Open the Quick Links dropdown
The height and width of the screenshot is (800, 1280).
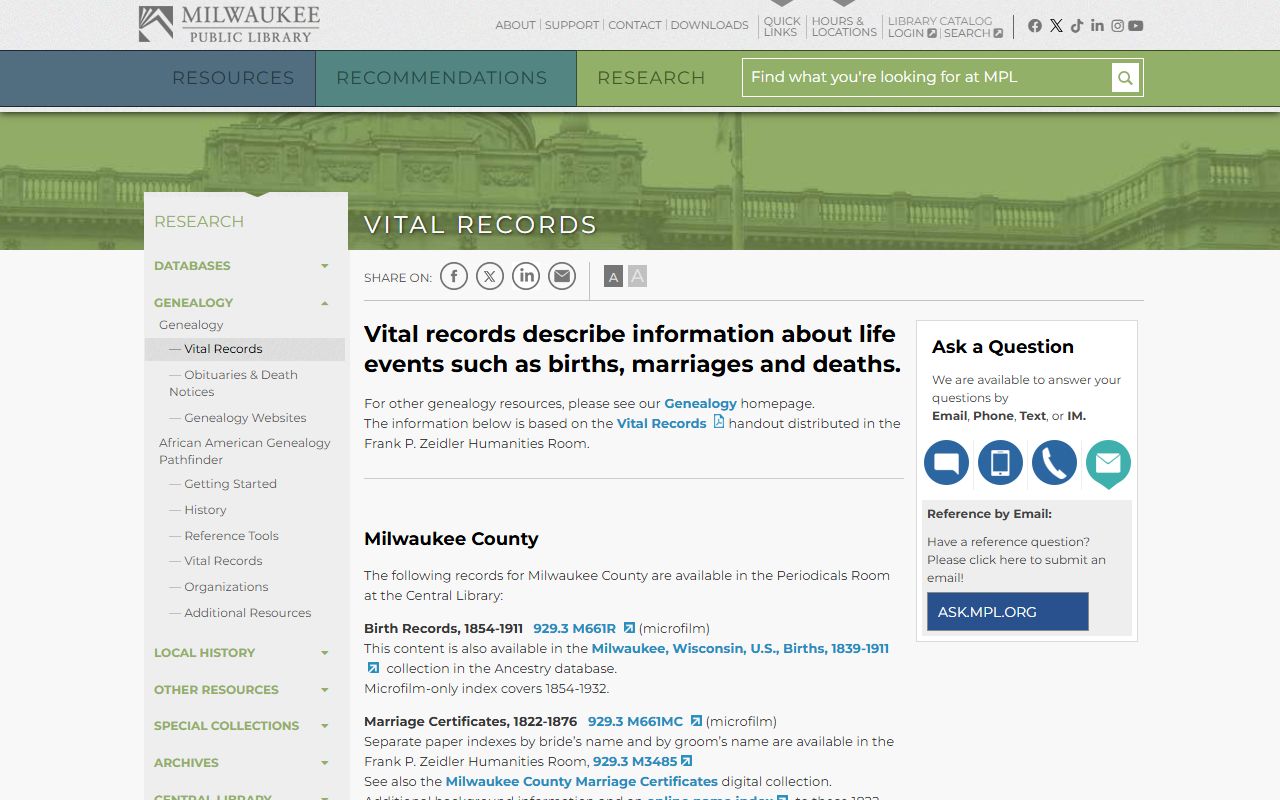coord(781,26)
